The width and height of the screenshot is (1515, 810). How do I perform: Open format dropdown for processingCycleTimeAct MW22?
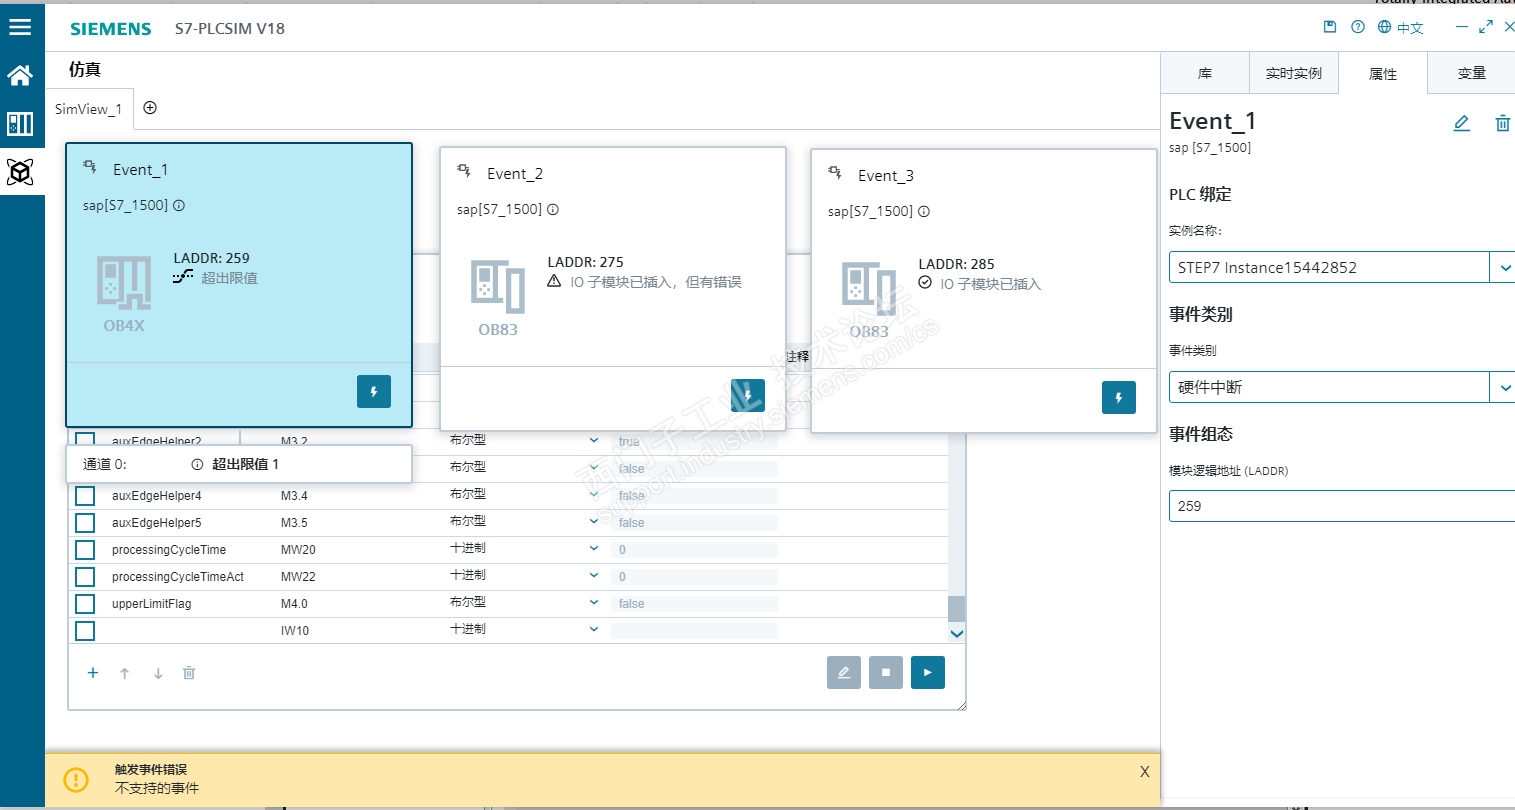(x=594, y=575)
